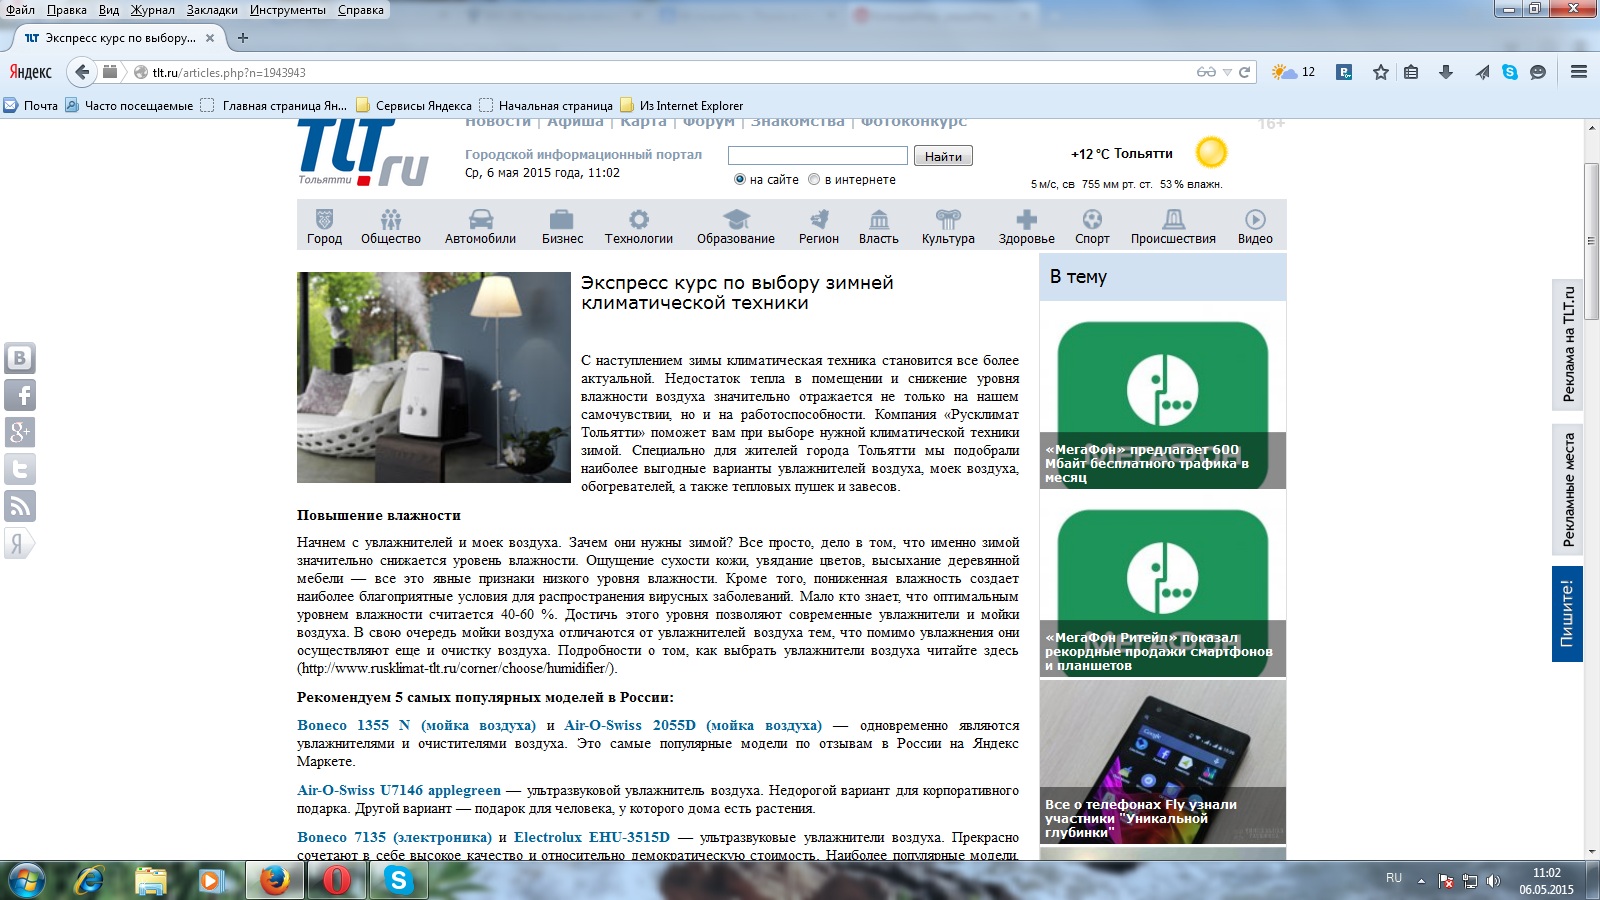Open the downloads arrow in the toolbar
Viewport: 1600px width, 900px height.
point(1446,72)
